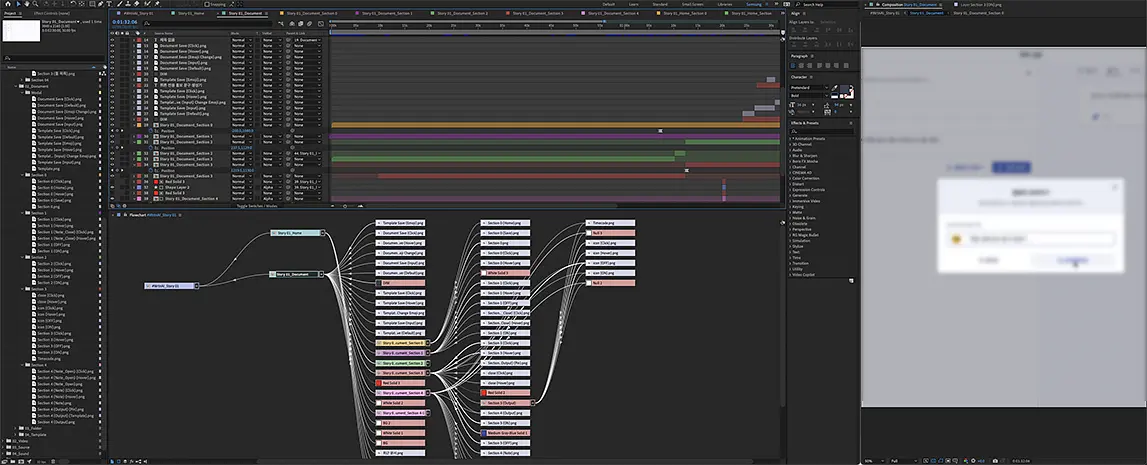This screenshot has height=465, width=1147.
Task: Select the Pen tool in toolbar
Action: tap(100, 4)
